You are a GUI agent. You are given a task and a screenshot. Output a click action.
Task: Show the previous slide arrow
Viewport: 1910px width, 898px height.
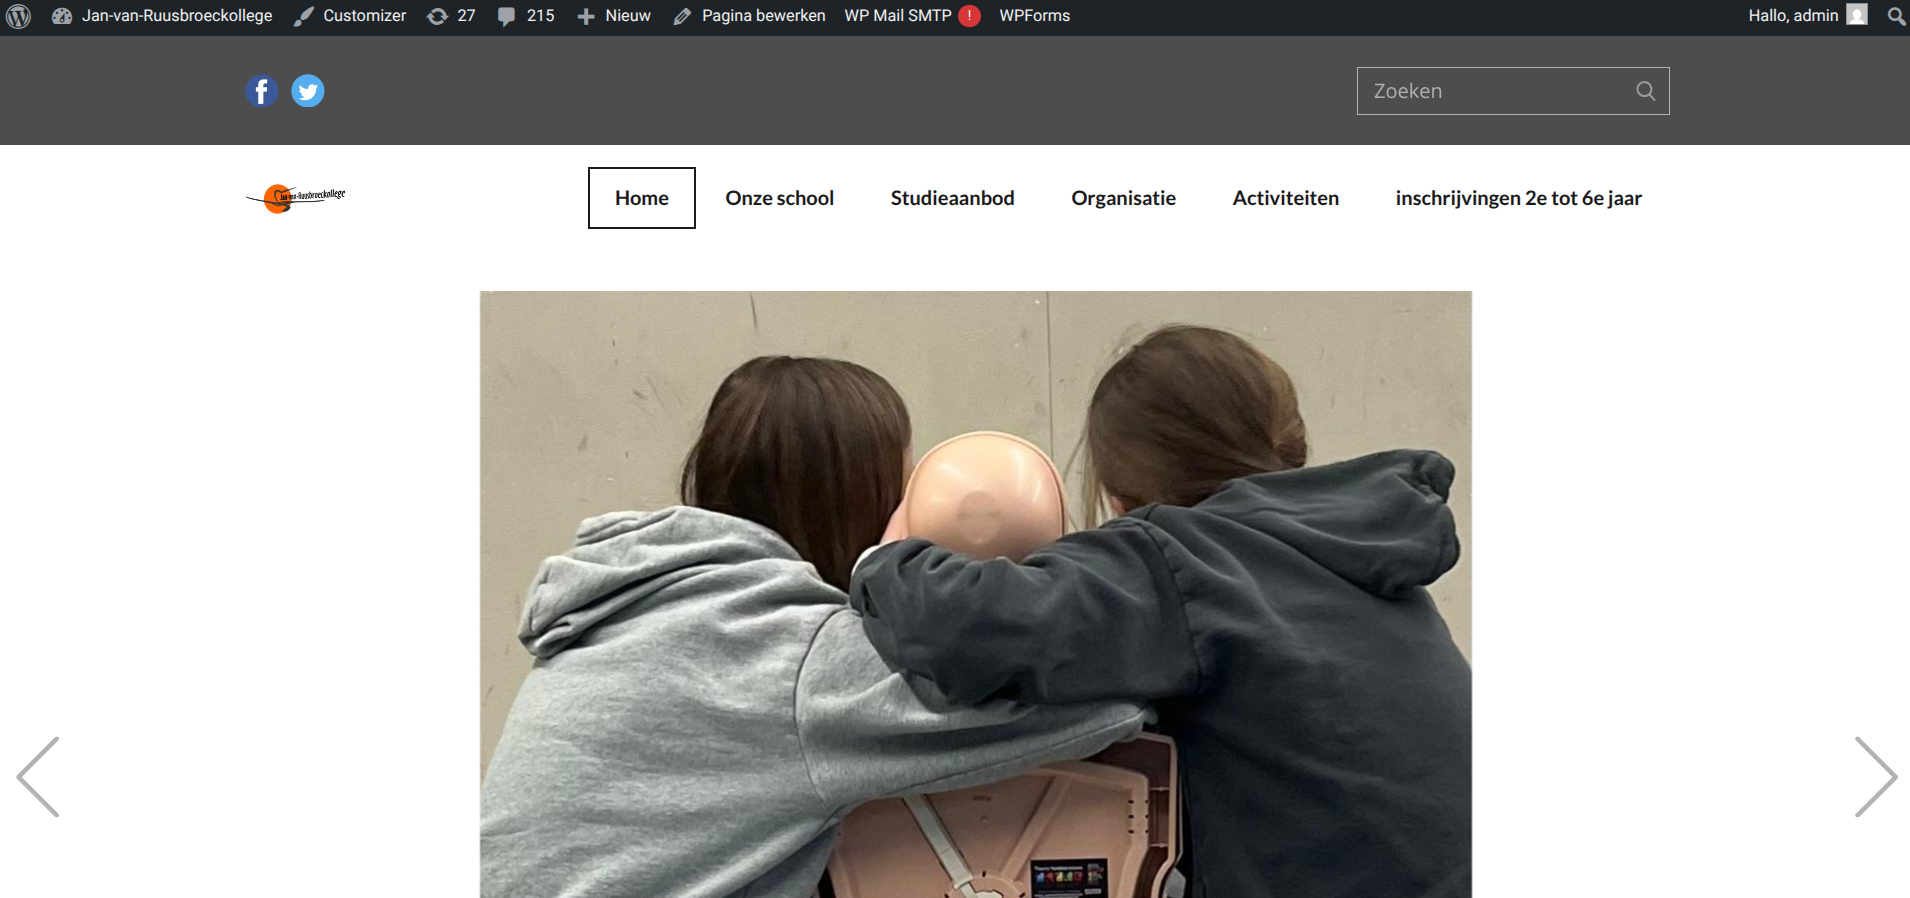click(x=38, y=777)
